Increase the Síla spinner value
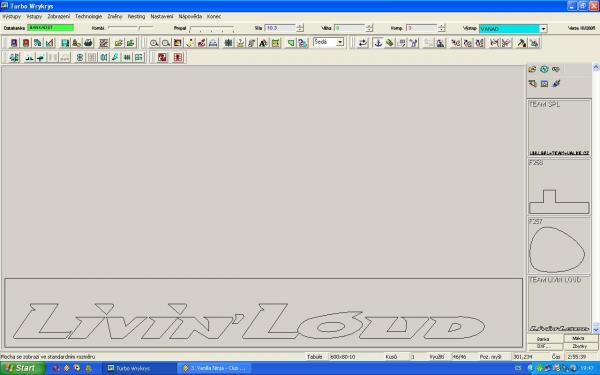Viewport: 600px width, 375px height. 300,26
